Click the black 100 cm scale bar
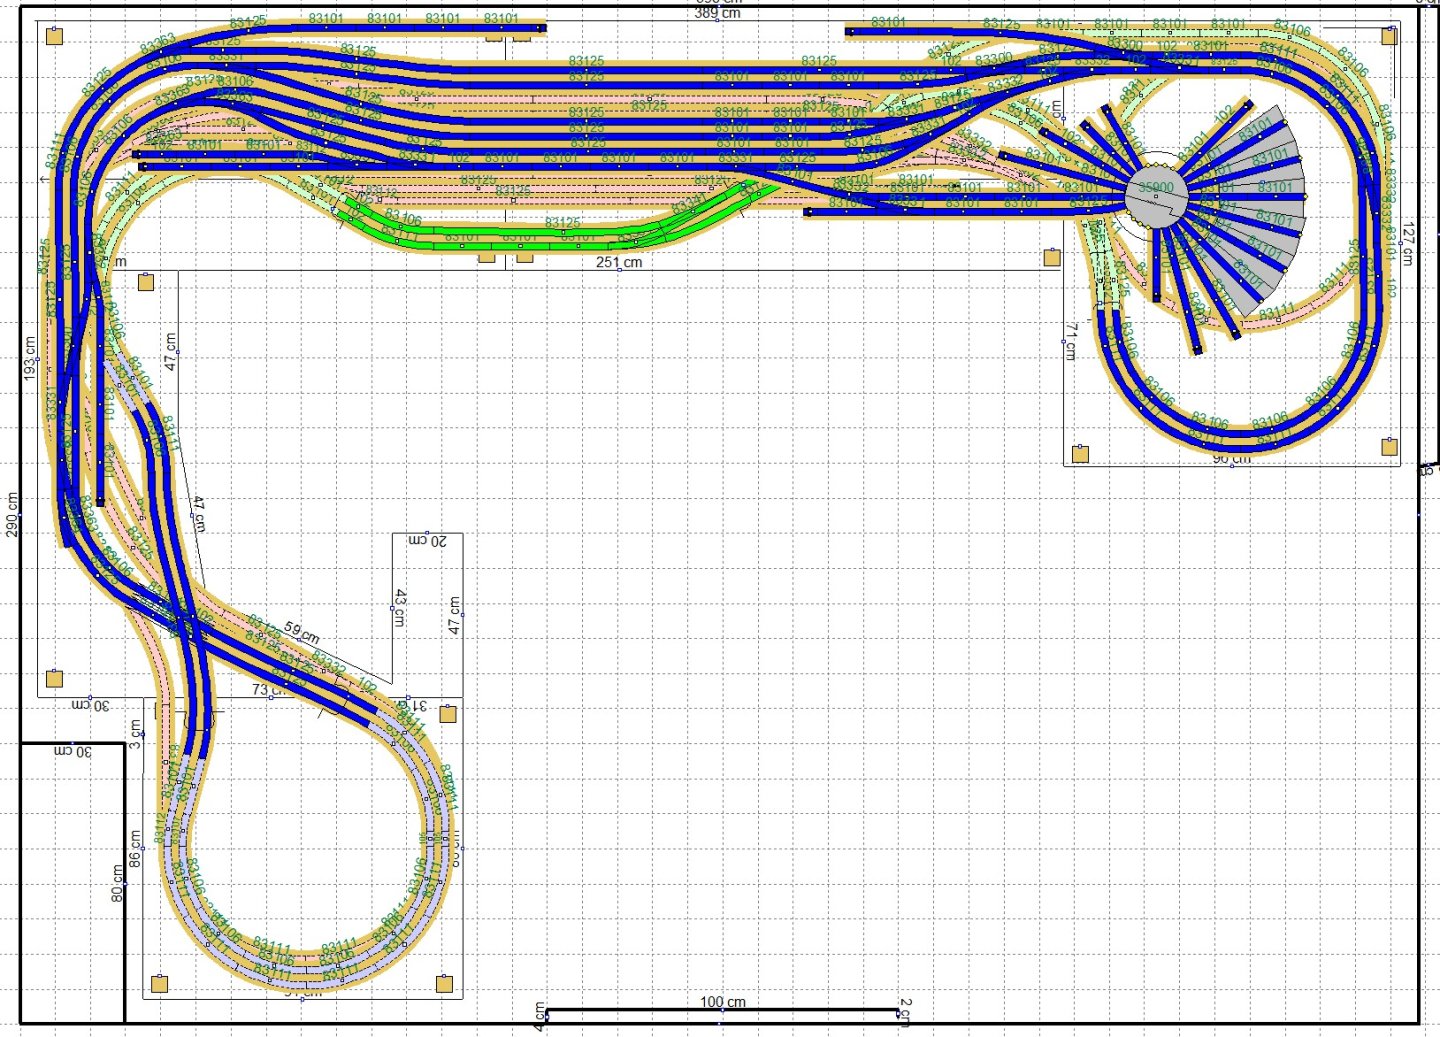The image size is (1440, 1037). click(722, 1012)
